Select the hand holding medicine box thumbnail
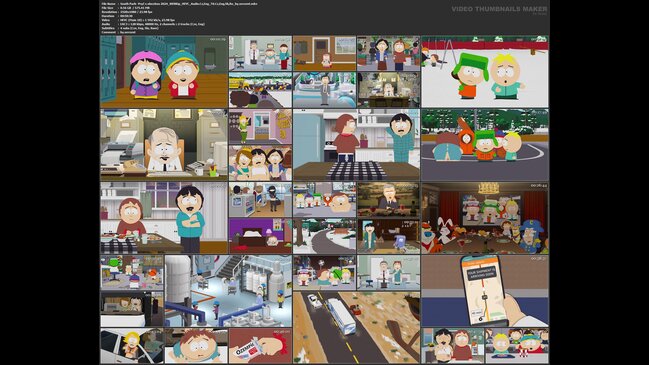 point(260,346)
